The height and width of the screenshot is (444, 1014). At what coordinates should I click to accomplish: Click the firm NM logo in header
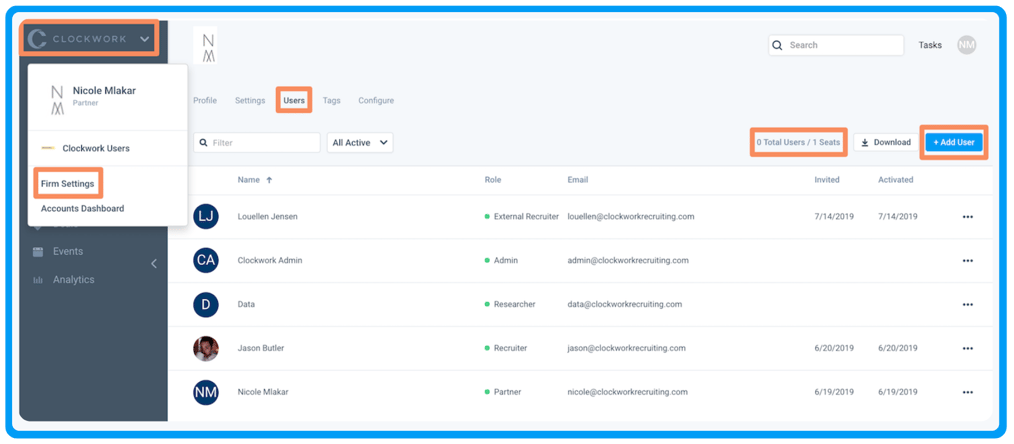coord(206,45)
